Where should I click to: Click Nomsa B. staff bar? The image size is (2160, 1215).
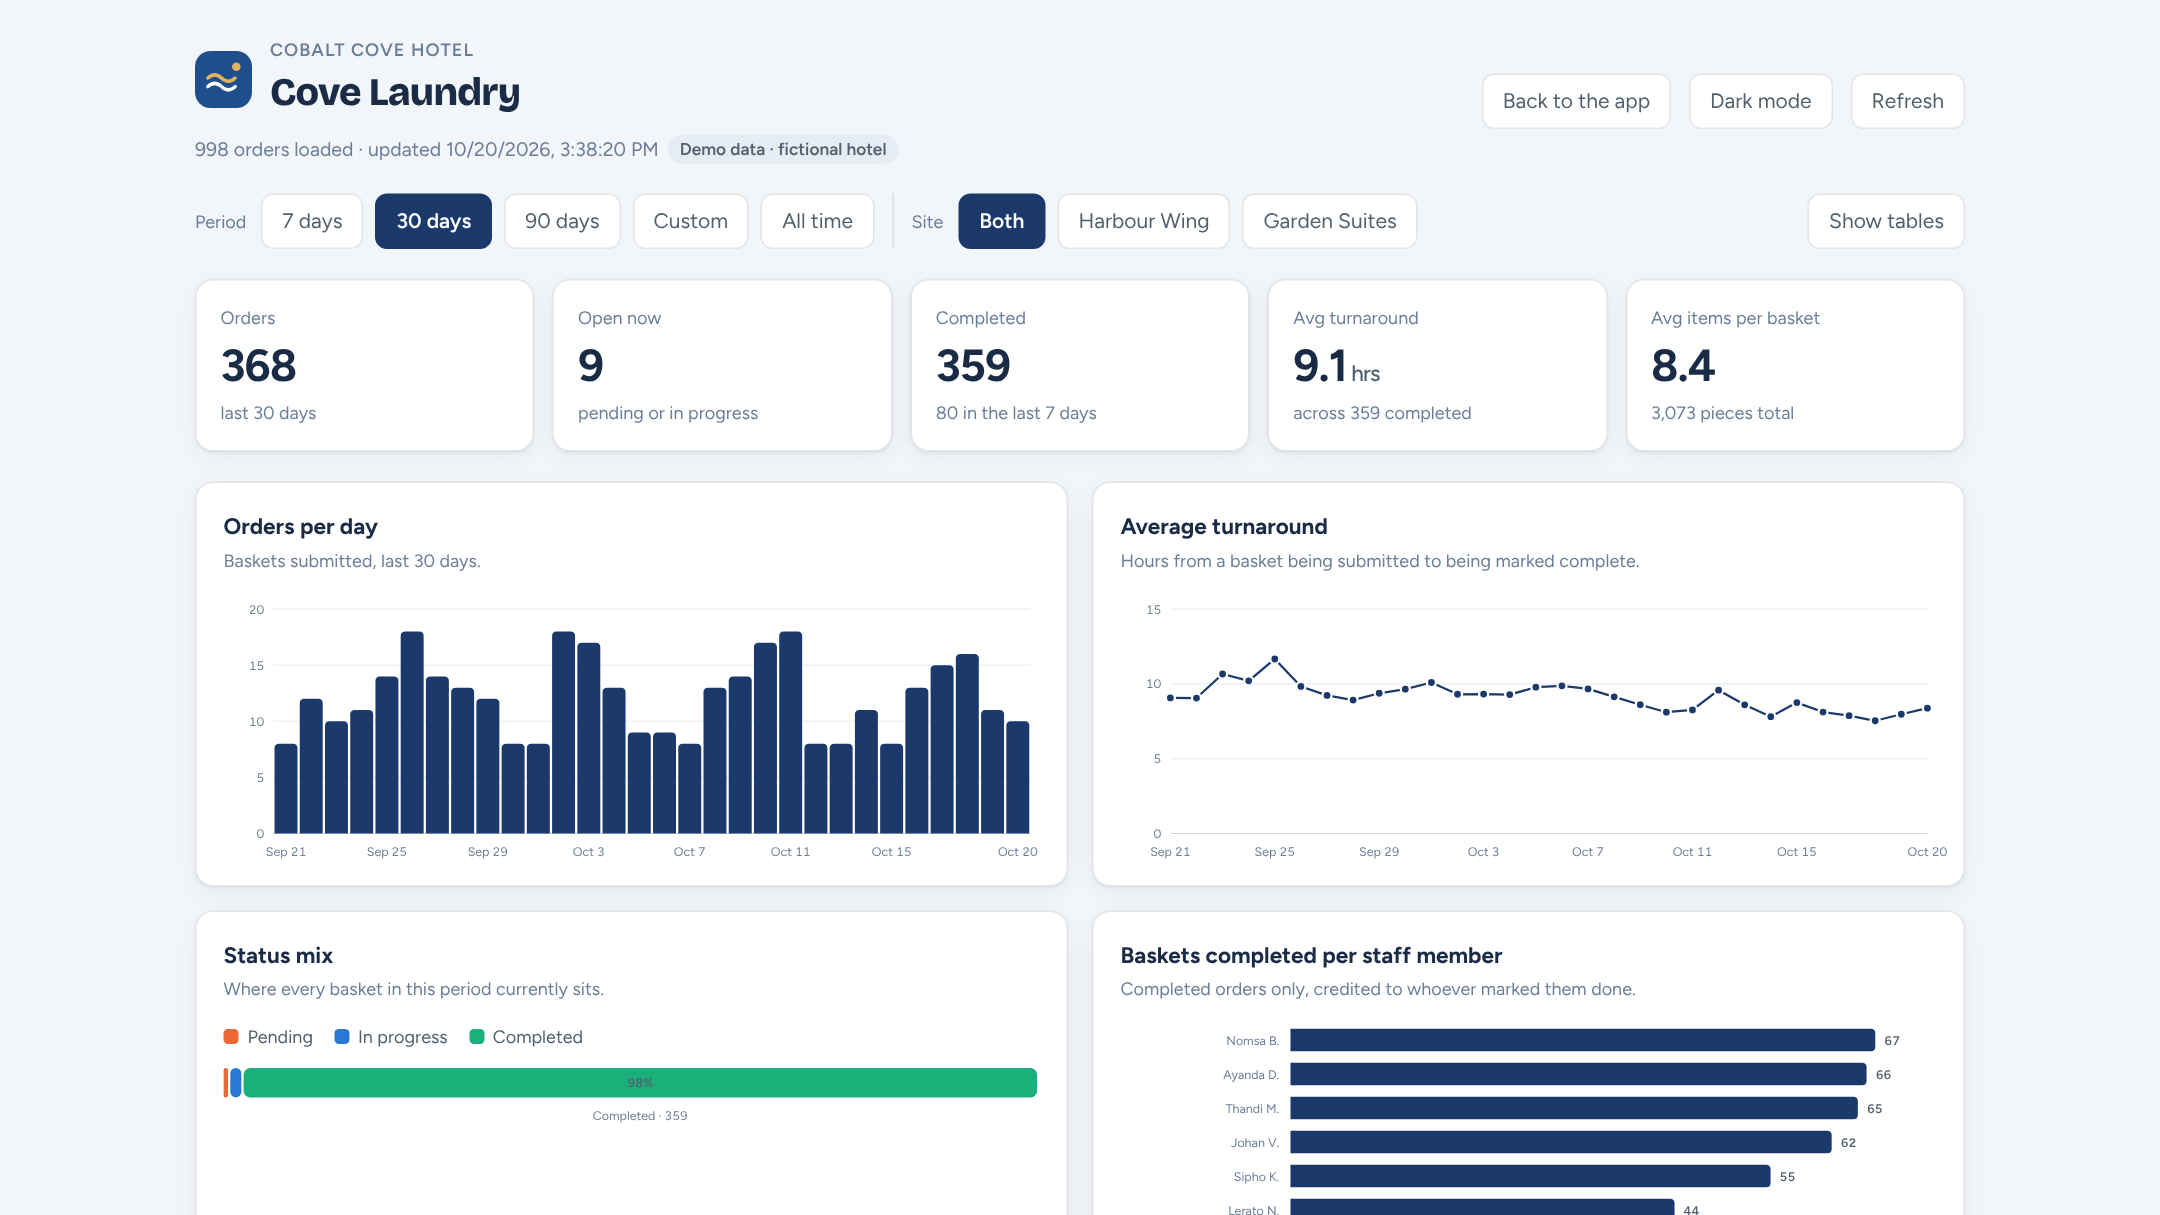point(1582,1040)
